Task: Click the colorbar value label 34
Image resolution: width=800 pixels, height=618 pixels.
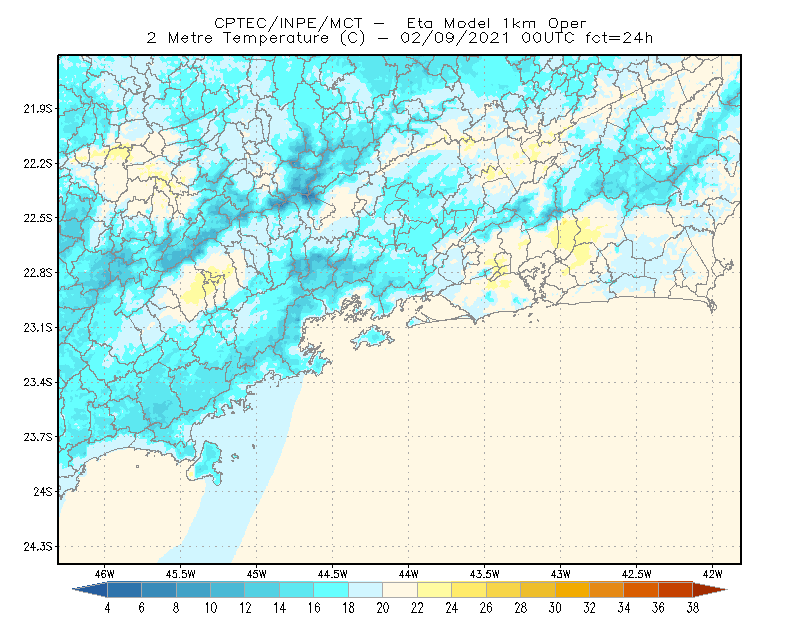Action: [623, 608]
